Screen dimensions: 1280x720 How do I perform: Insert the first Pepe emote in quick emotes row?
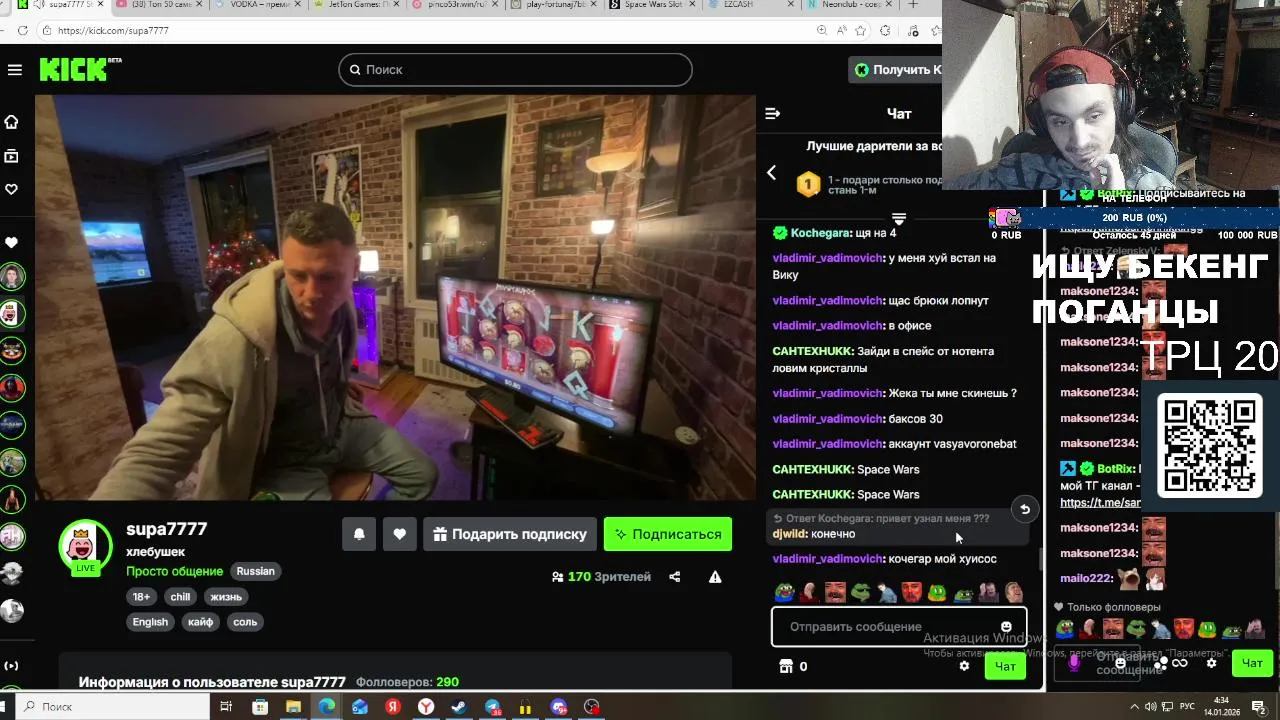click(784, 592)
